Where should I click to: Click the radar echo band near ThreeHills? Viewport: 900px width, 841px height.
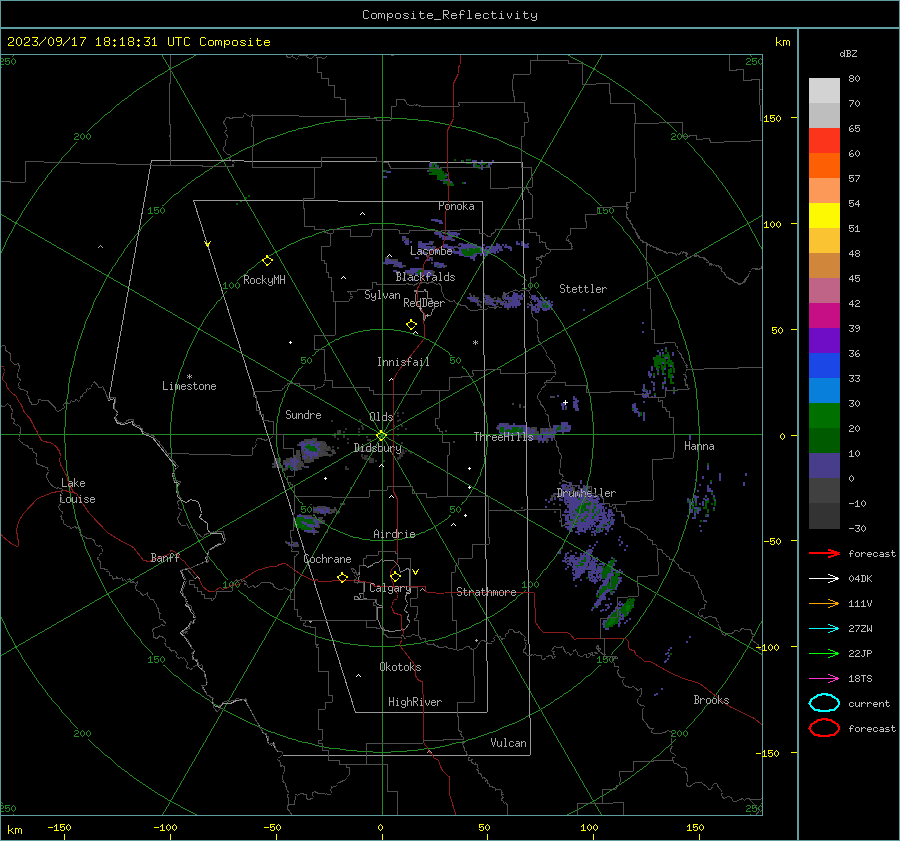point(534,429)
